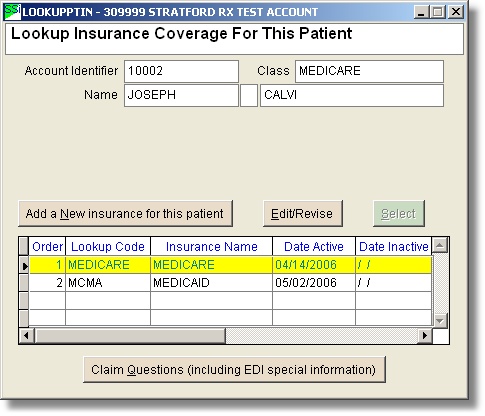Image resolution: width=485 pixels, height=416 pixels.
Task: Click the grid's top-left corner selector
Action: point(24,246)
